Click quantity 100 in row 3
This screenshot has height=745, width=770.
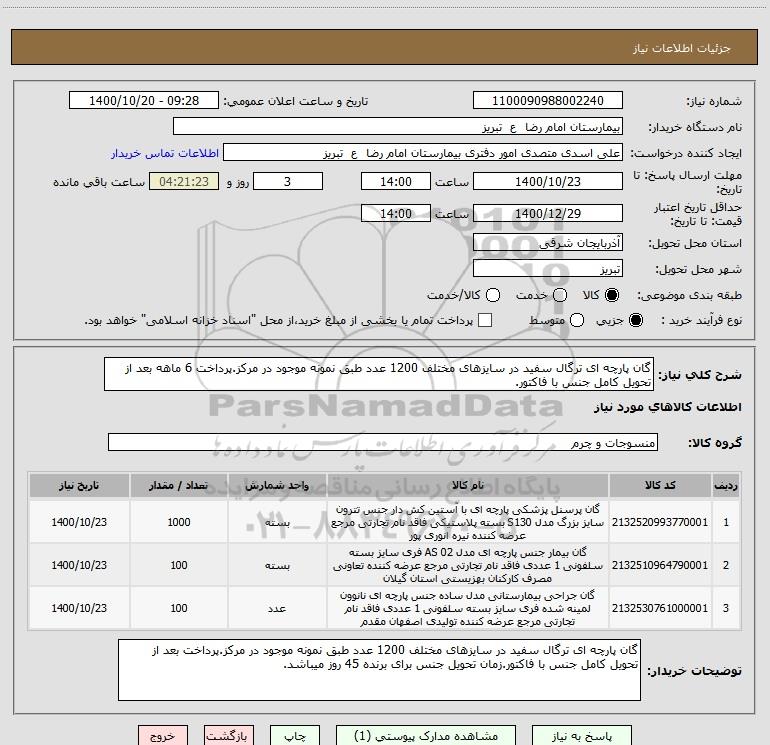click(179, 608)
